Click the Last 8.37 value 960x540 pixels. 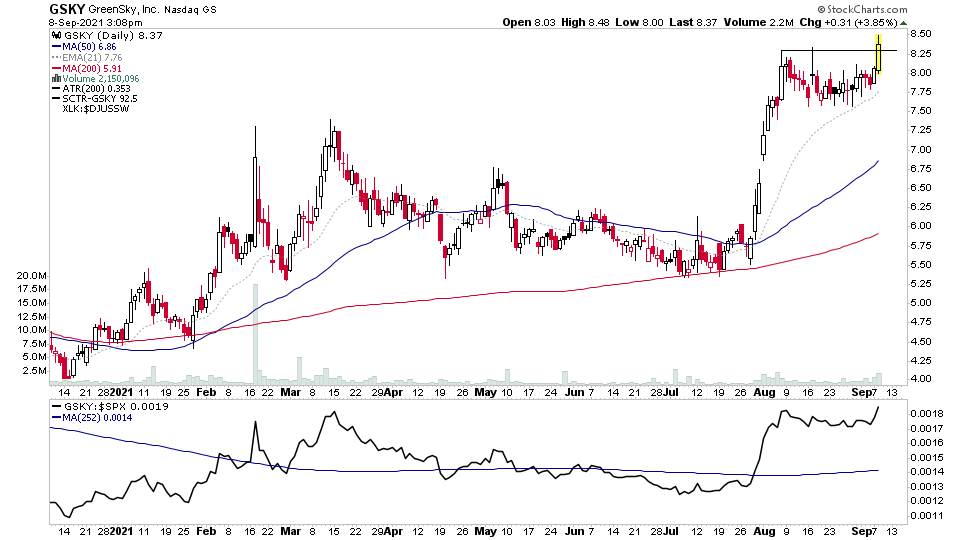pos(693,23)
